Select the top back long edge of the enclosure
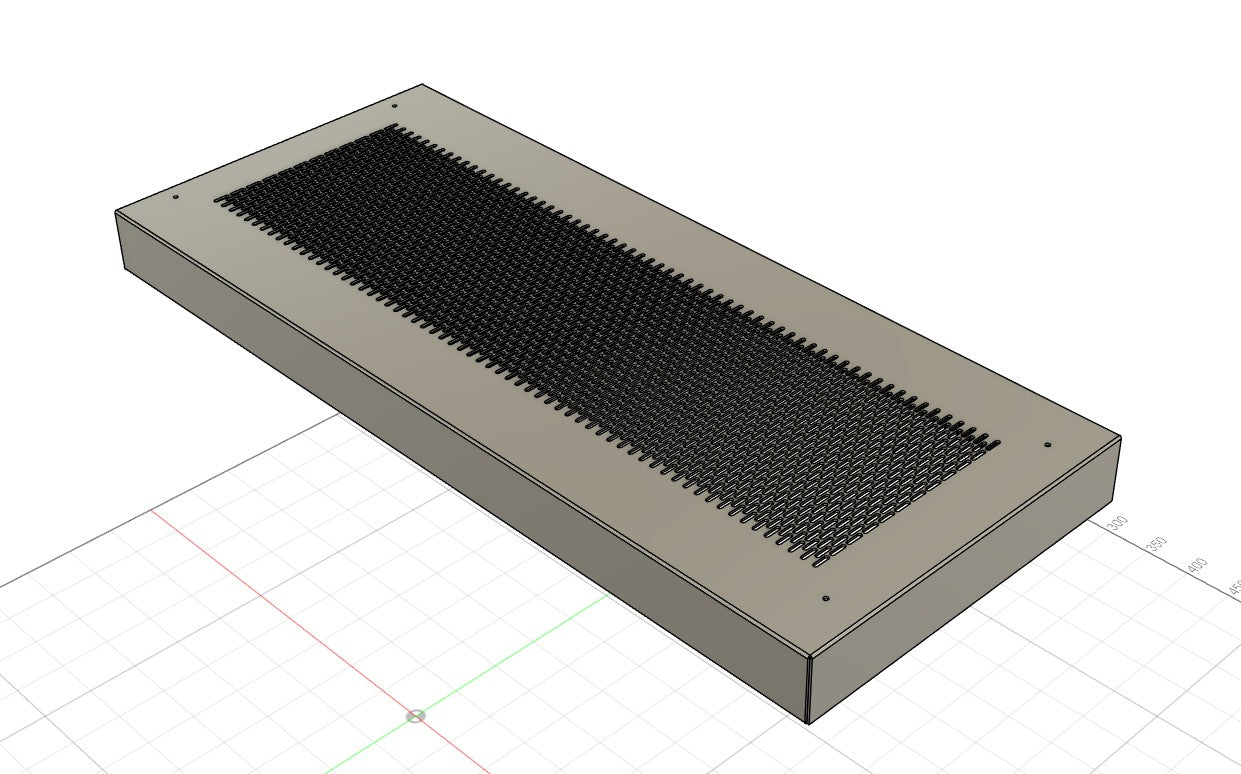 pyautogui.click(x=770, y=261)
